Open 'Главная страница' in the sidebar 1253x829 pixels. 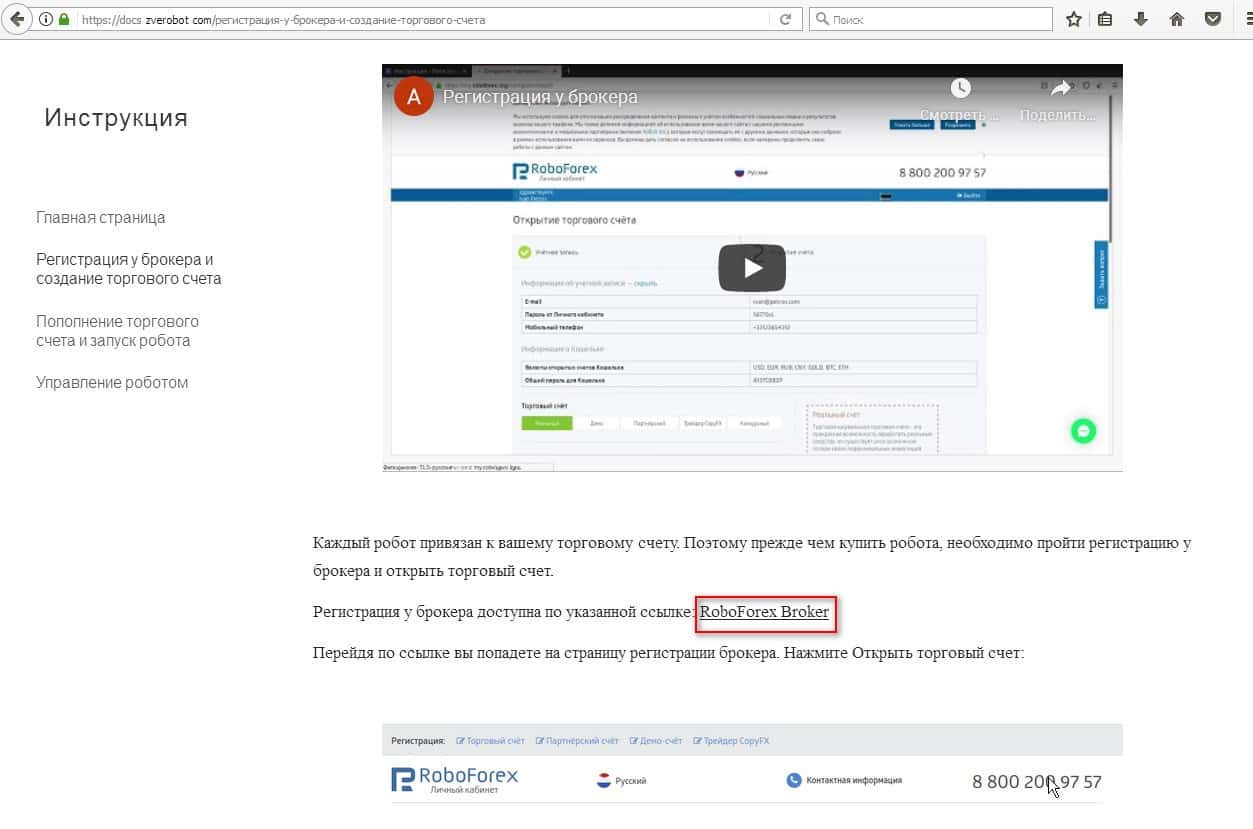[x=101, y=217]
